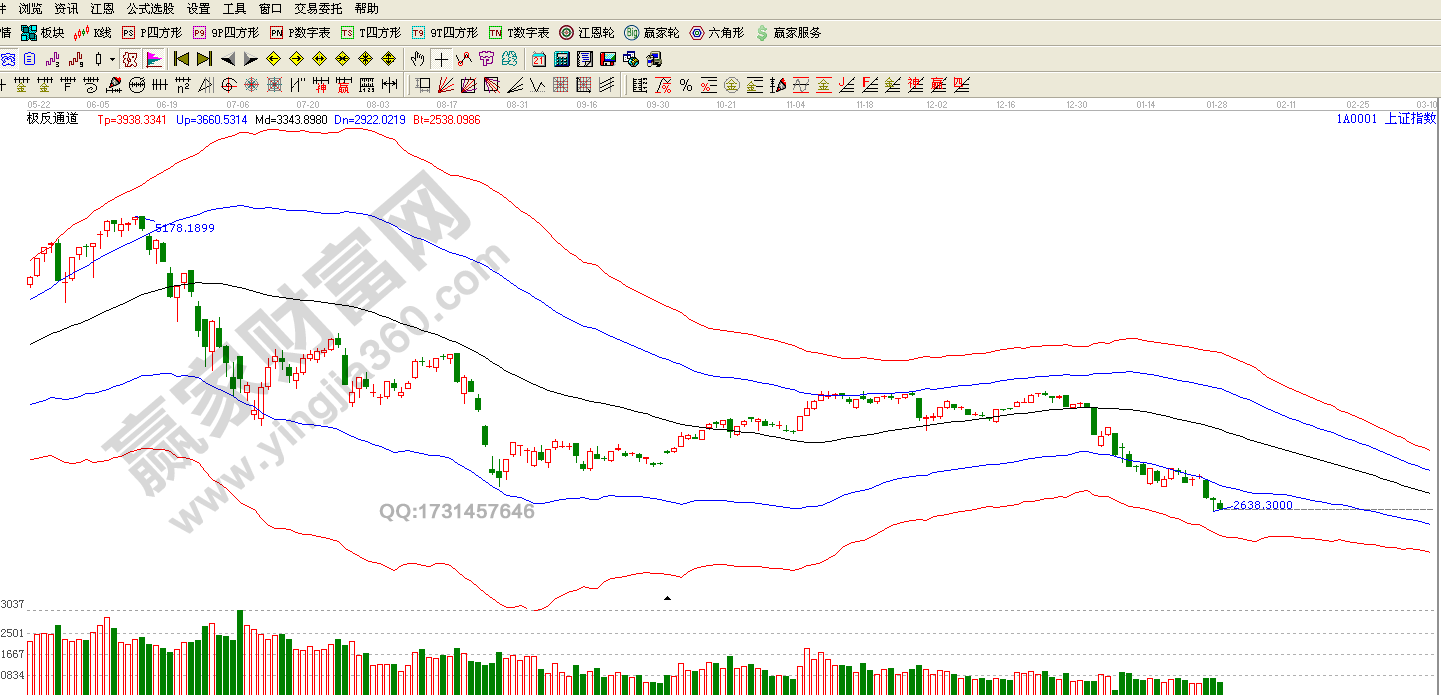This screenshot has width=1441, height=695.
Task: Toggle the pink flag chart button
Action: 153,59
